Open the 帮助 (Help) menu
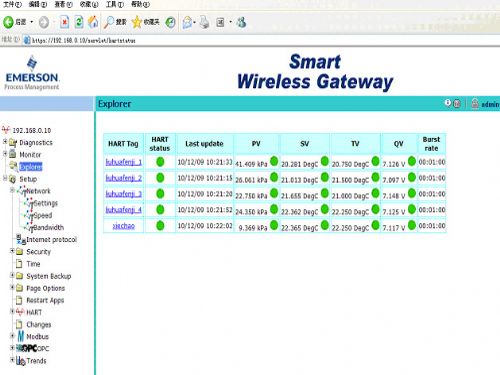 pyautogui.click(x=140, y=4)
